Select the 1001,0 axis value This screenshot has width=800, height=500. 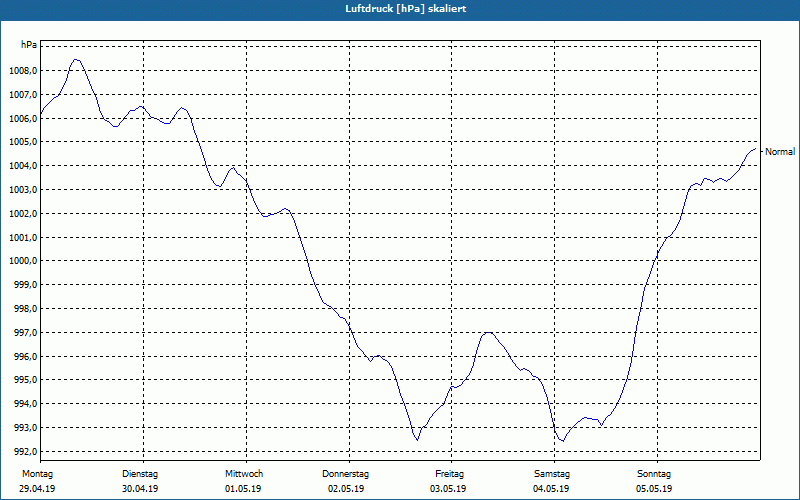(x=23, y=238)
